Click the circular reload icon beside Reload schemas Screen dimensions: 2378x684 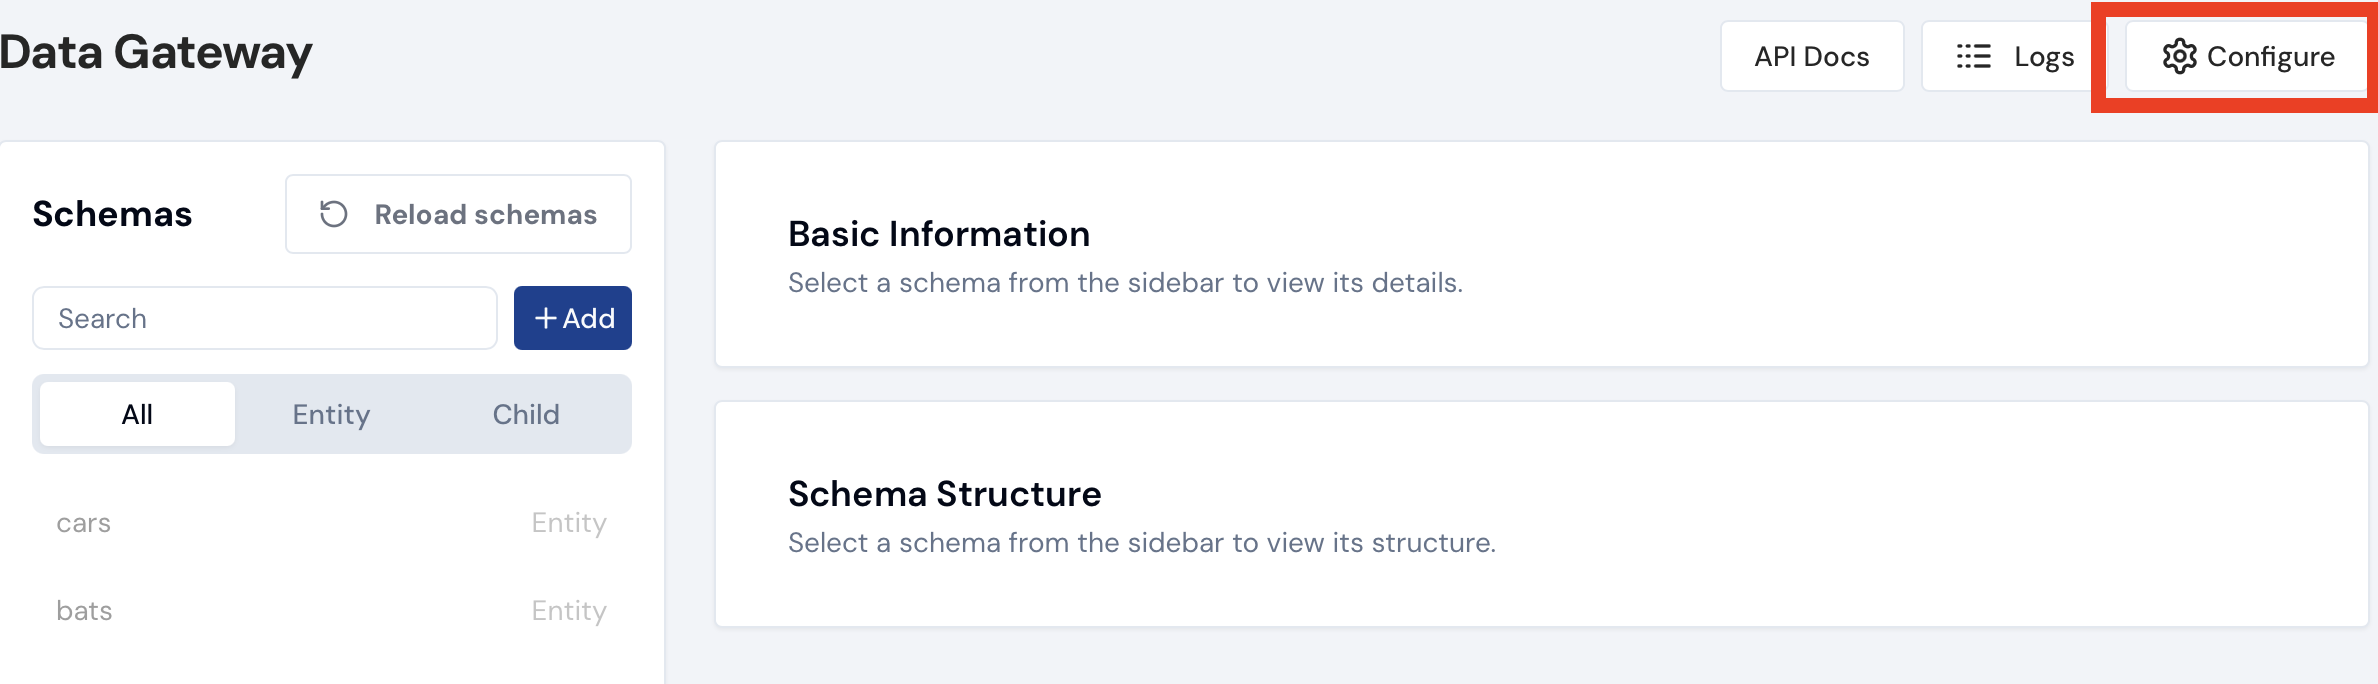tap(333, 213)
